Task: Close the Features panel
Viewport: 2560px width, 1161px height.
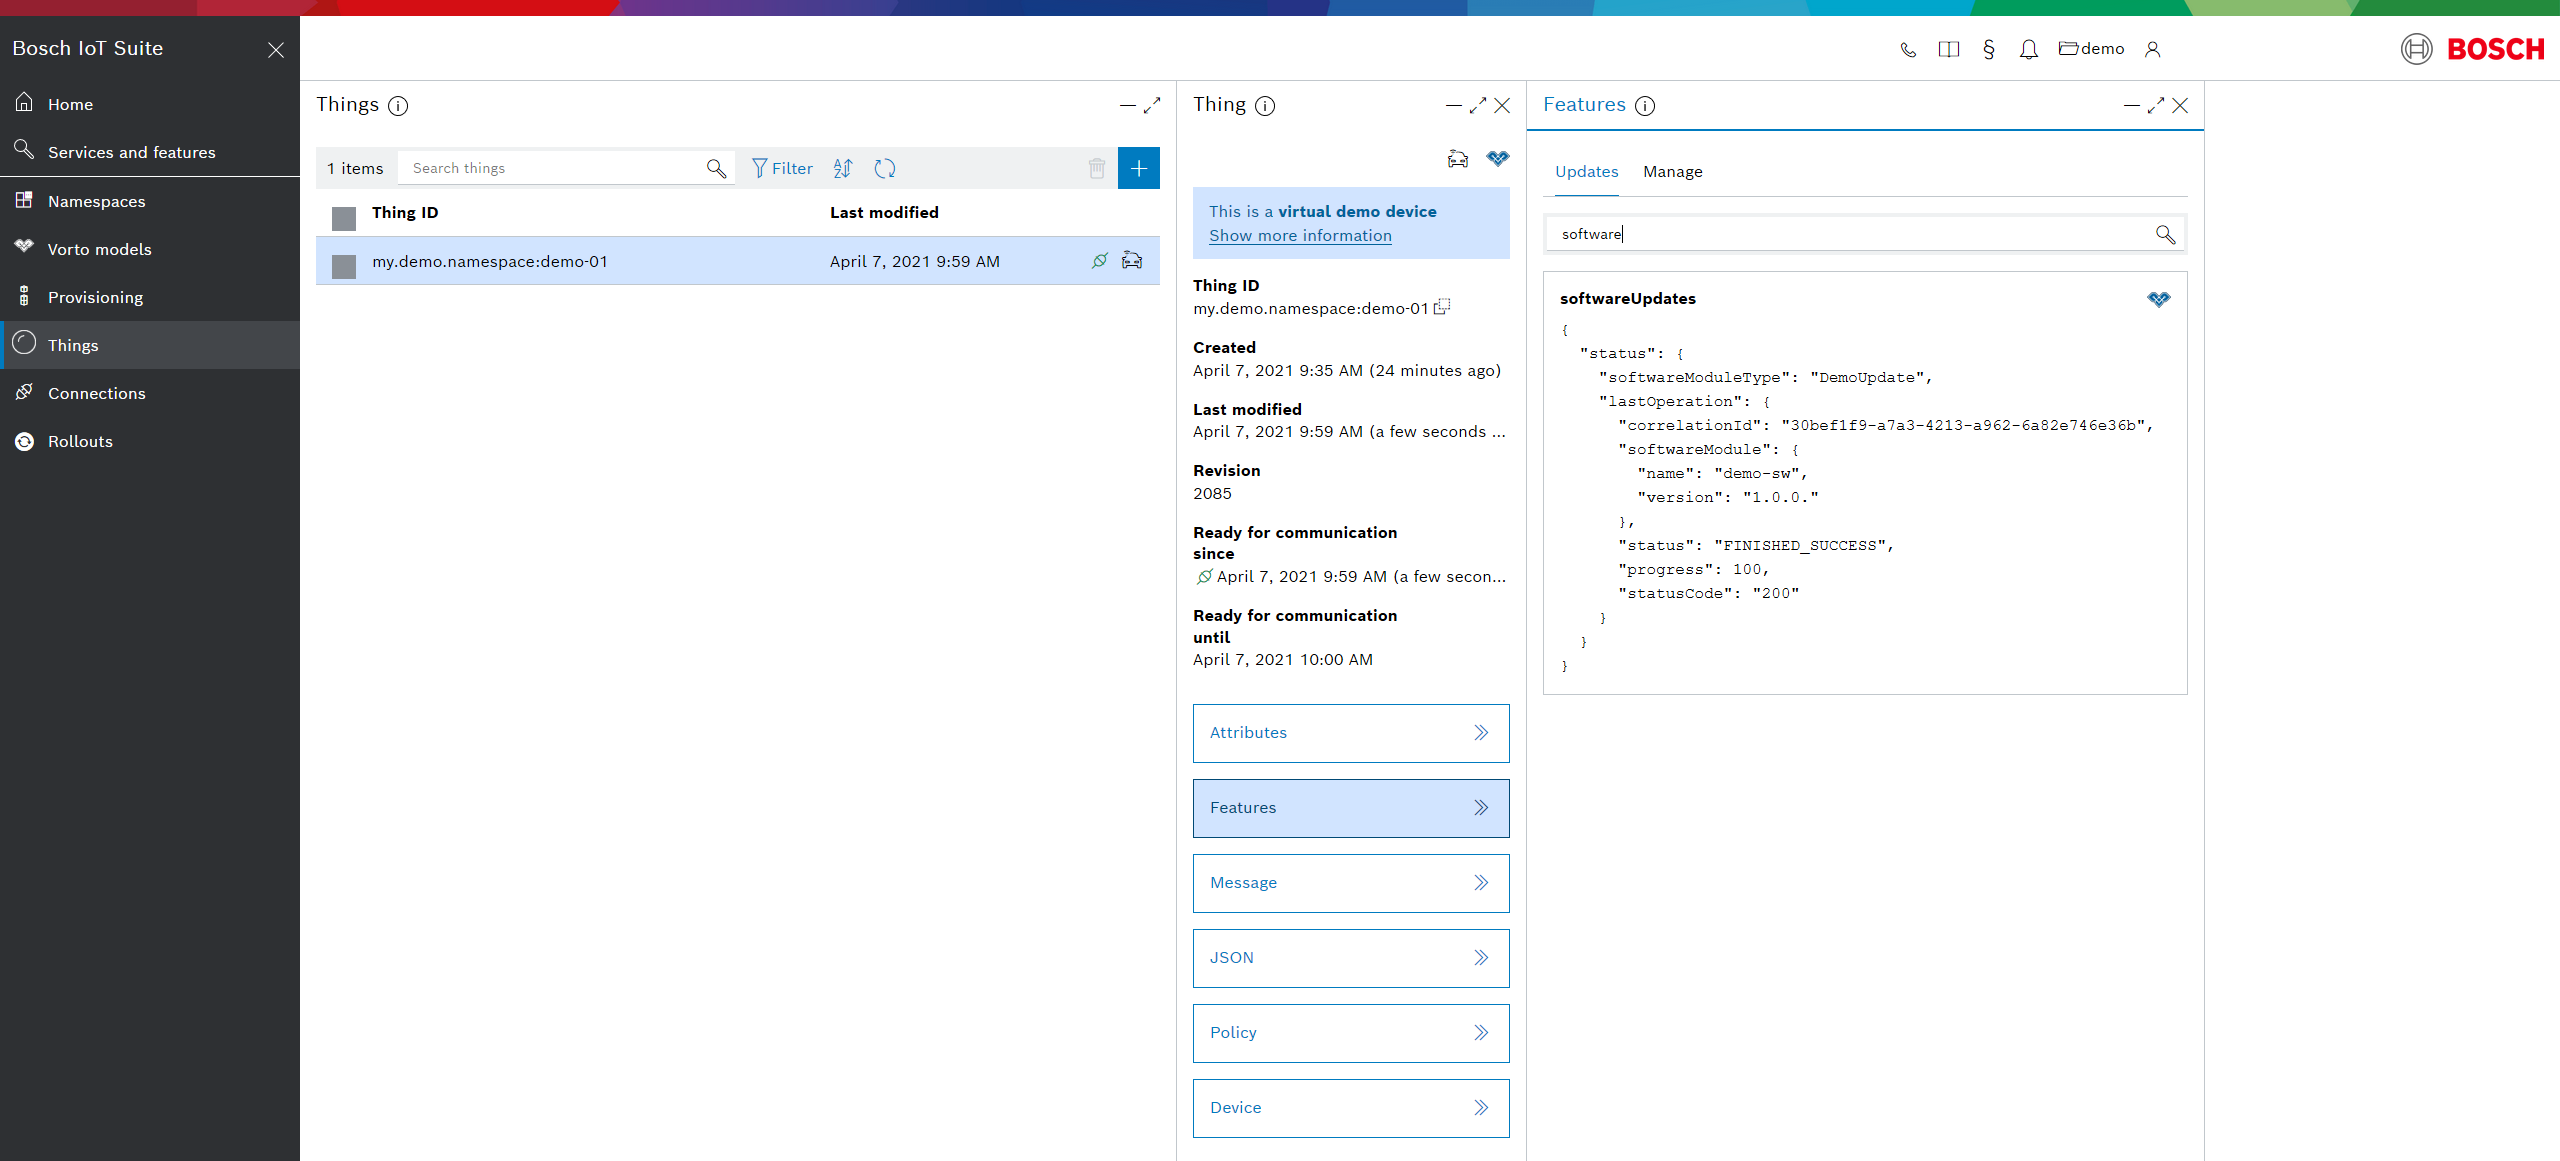Action: coord(2180,105)
